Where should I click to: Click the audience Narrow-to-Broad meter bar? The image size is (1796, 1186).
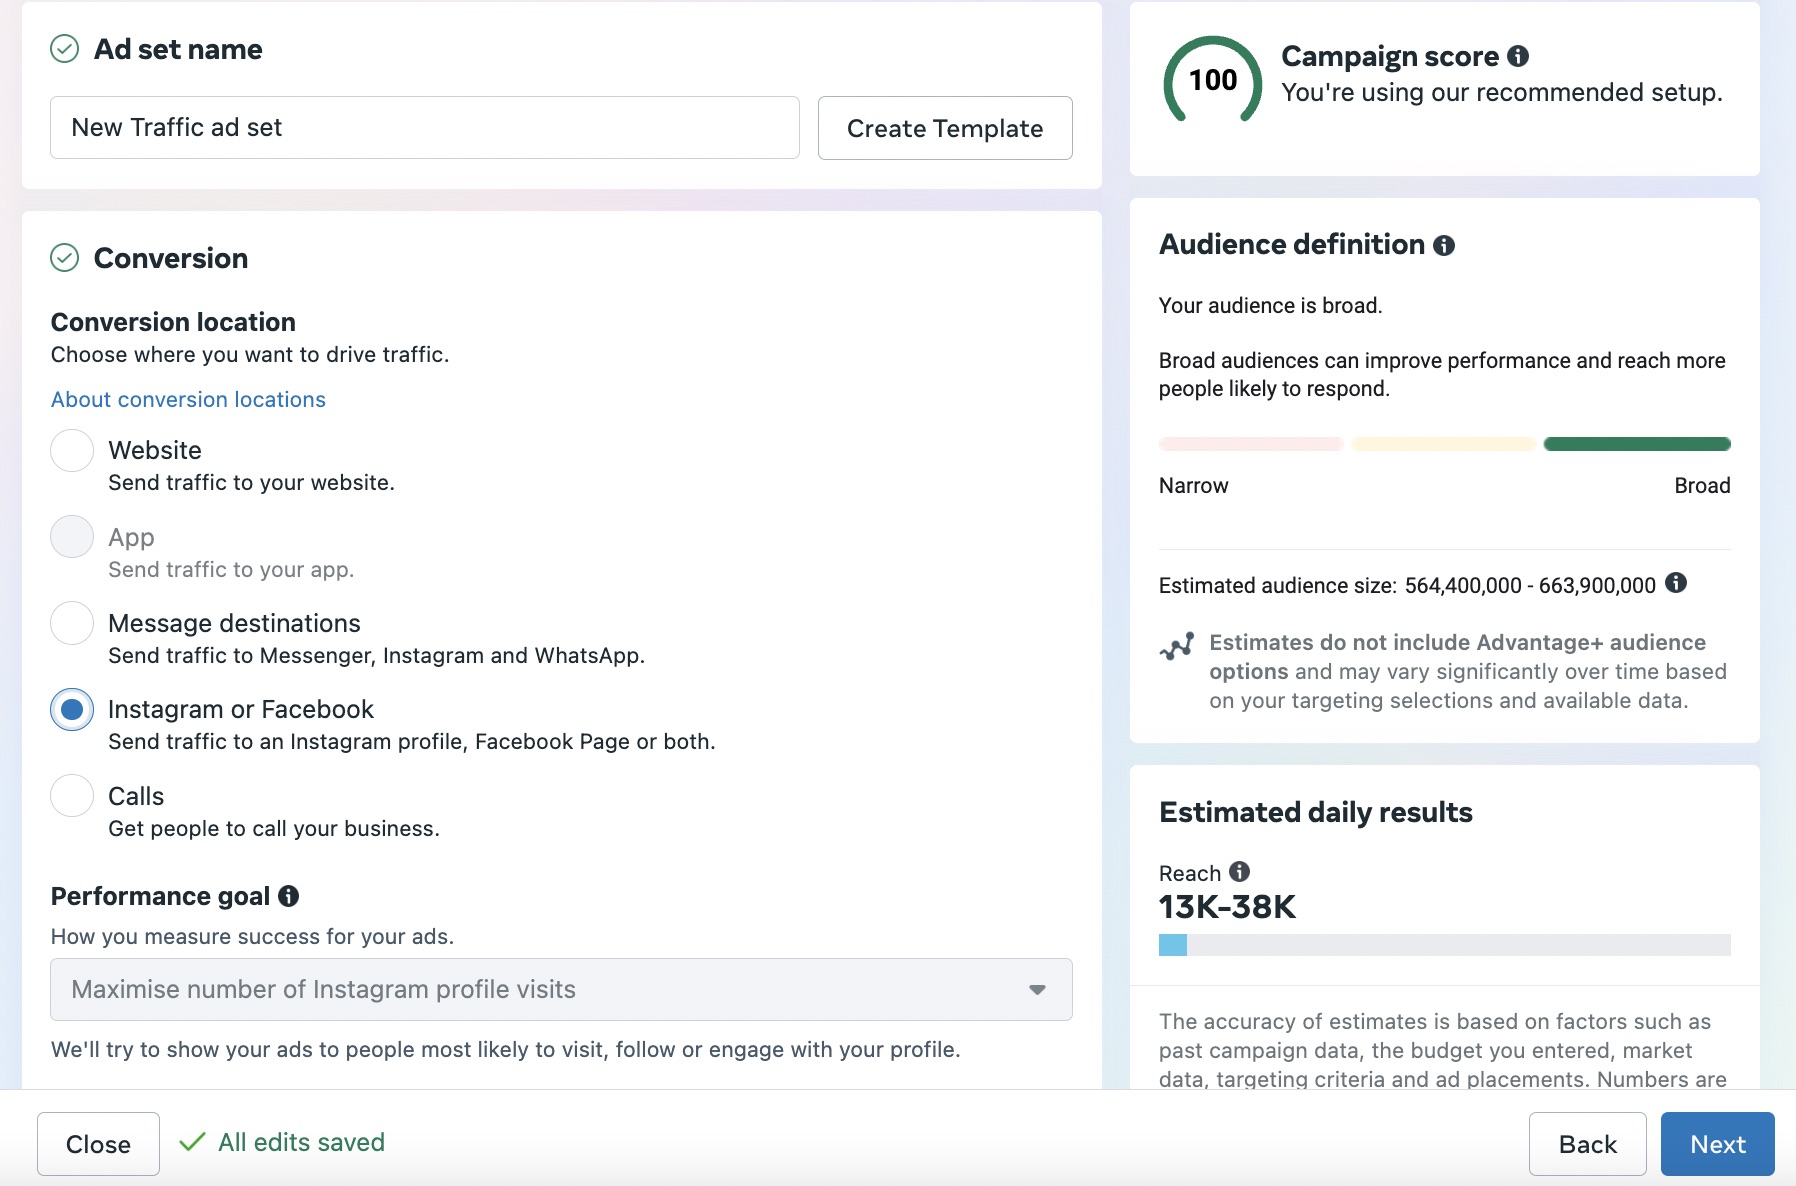coord(1444,444)
